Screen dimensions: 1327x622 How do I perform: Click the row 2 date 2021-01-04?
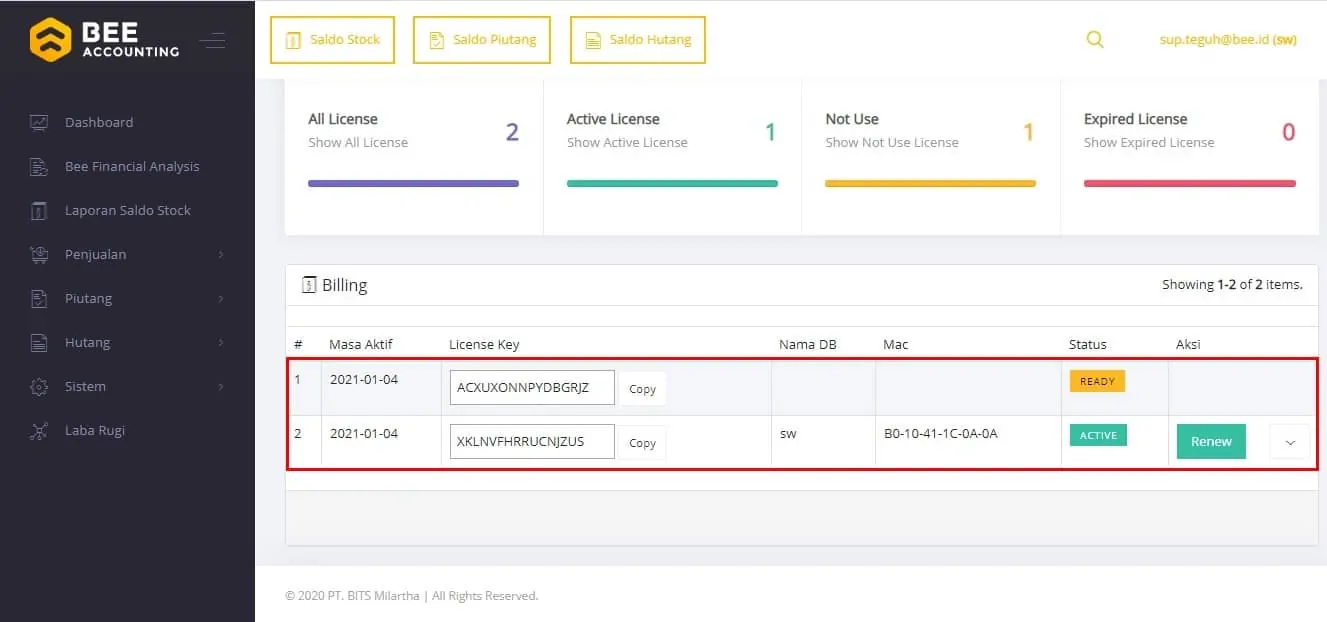tap(364, 433)
